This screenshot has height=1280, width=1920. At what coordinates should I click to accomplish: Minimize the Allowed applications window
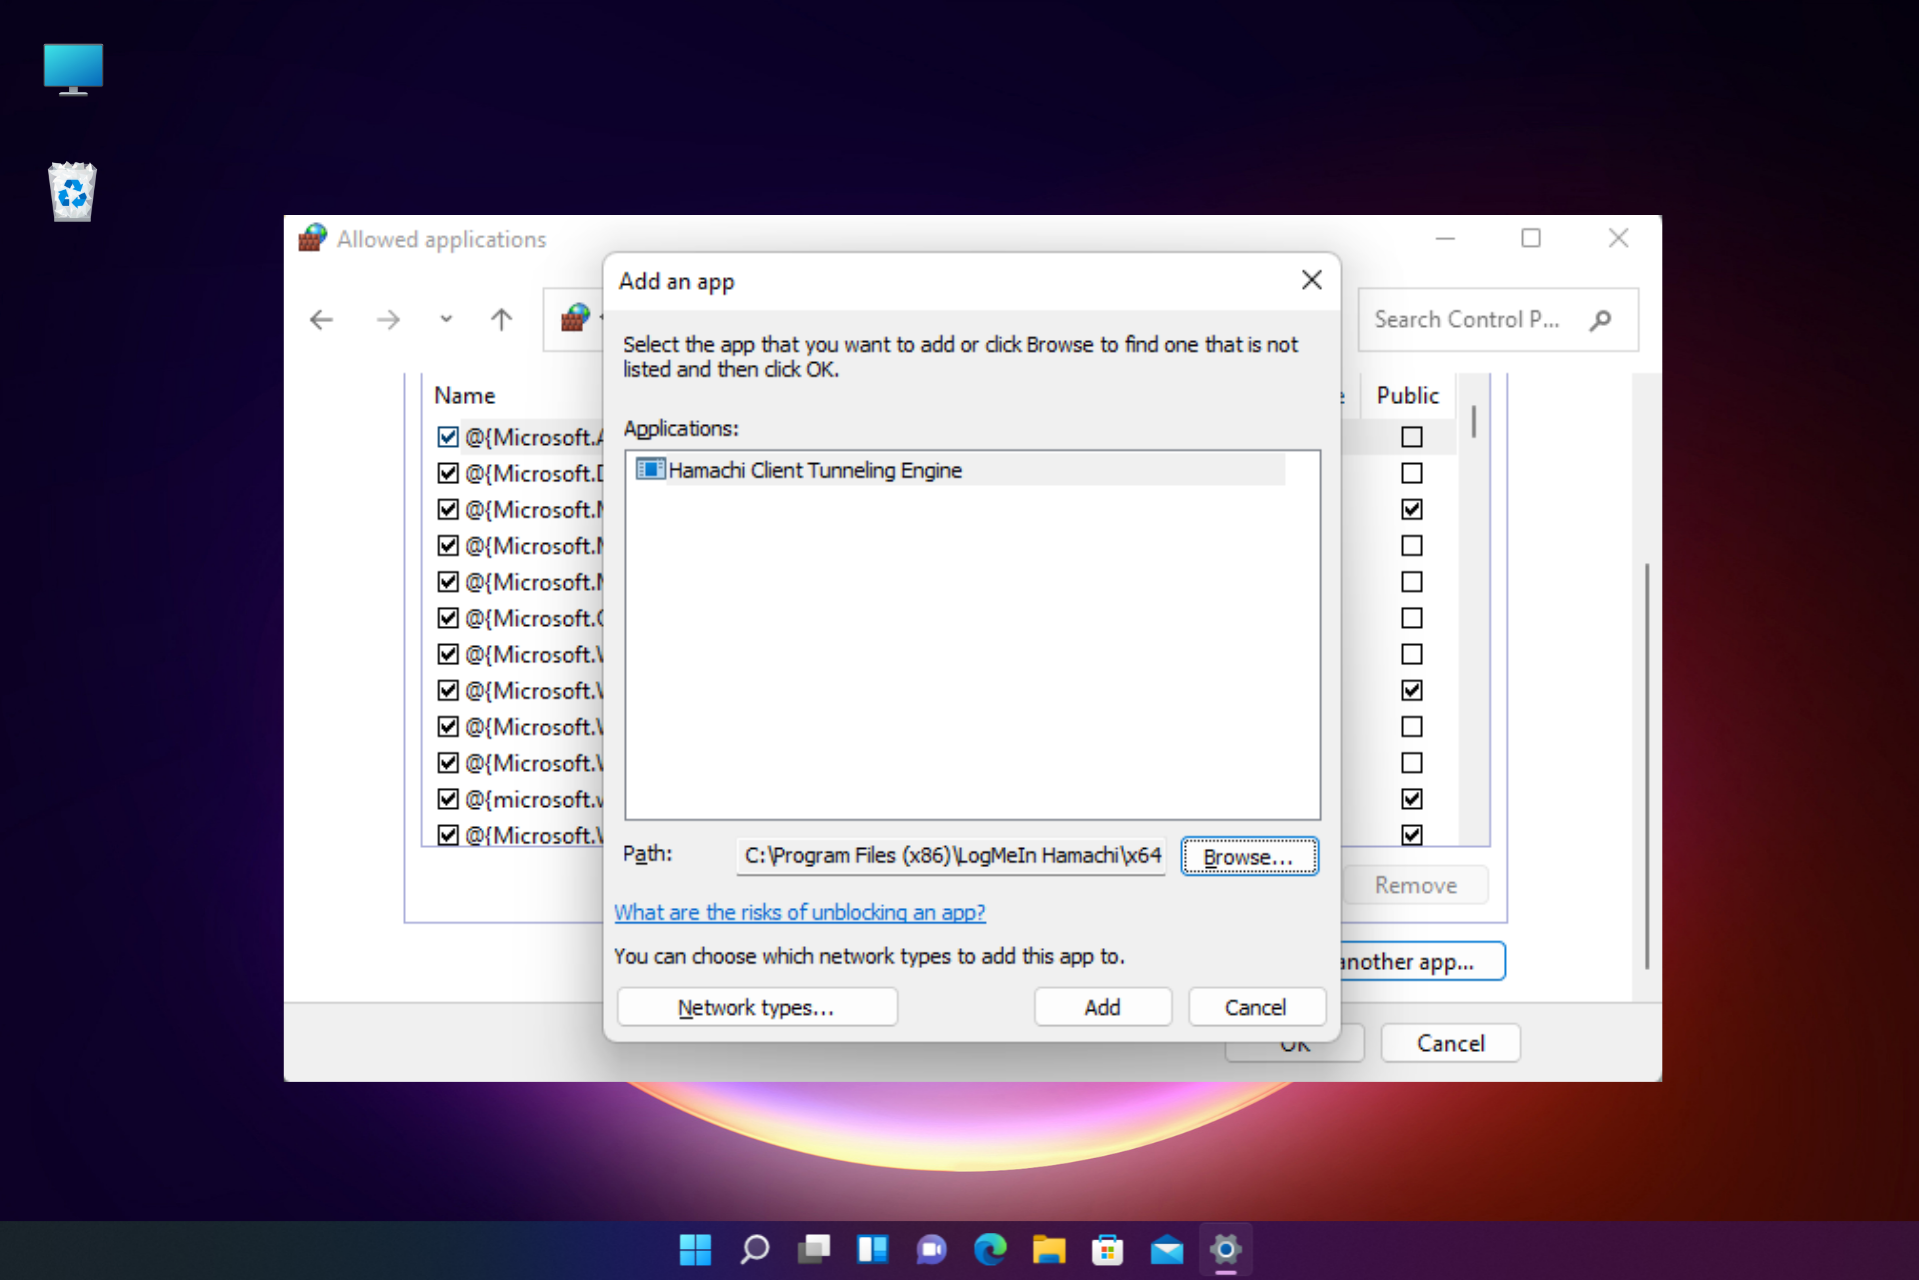[1445, 238]
